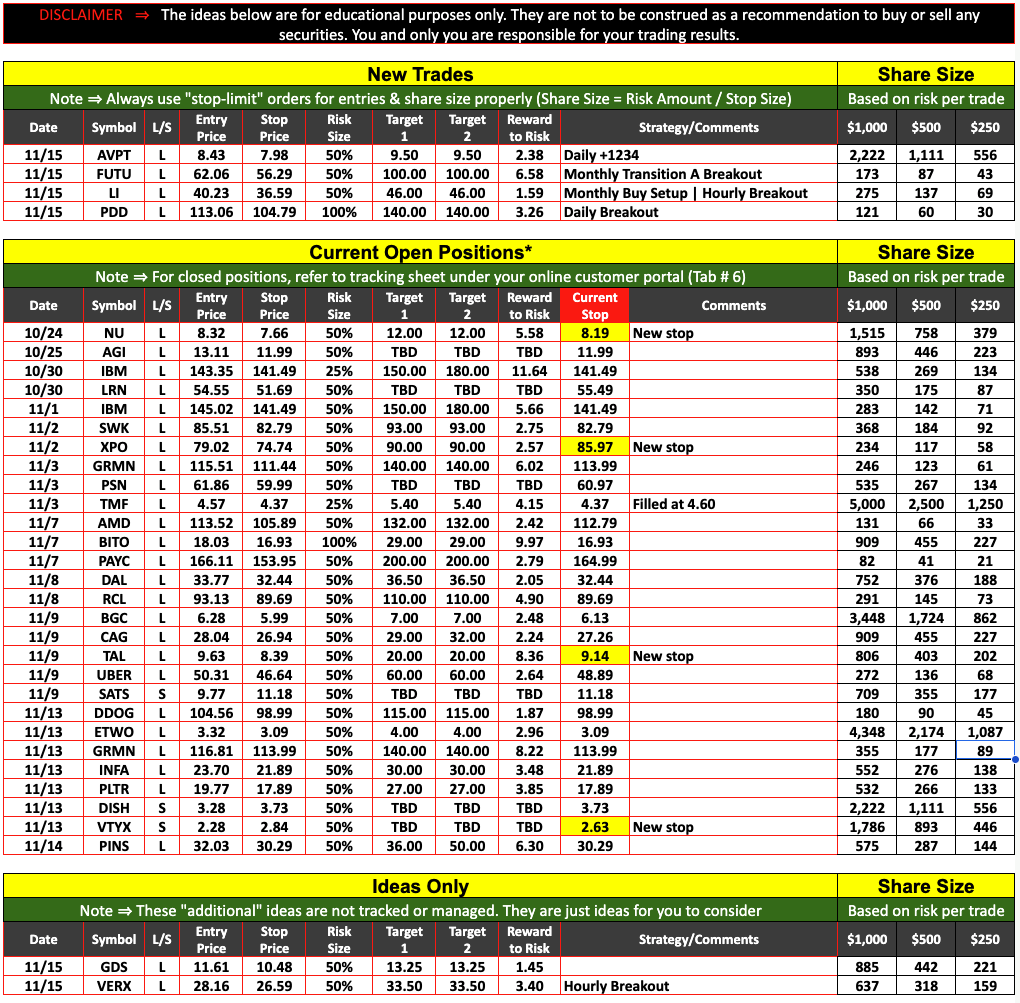Click LI's Monthly Buy Setup comment cell
This screenshot has width=1020, height=1003.
[x=685, y=193]
